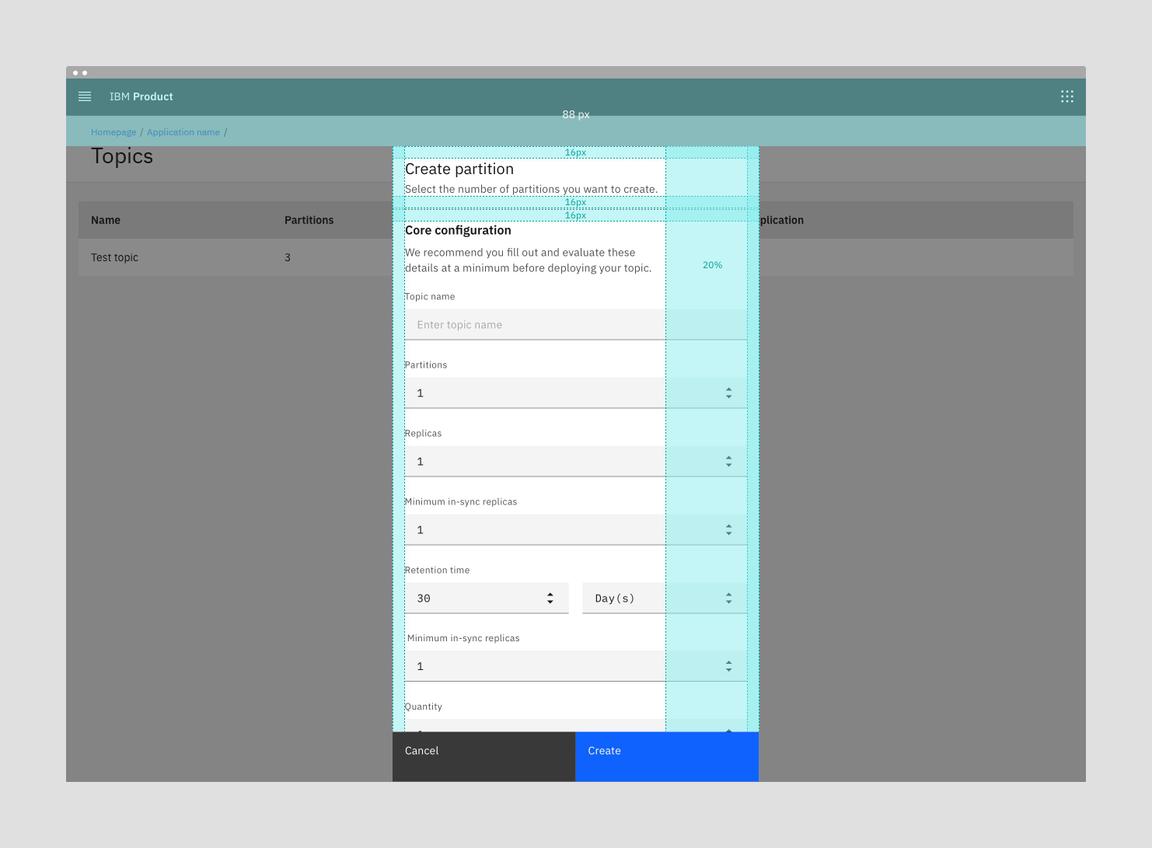
Task: Click the Partitions table column header
Action: point(309,220)
